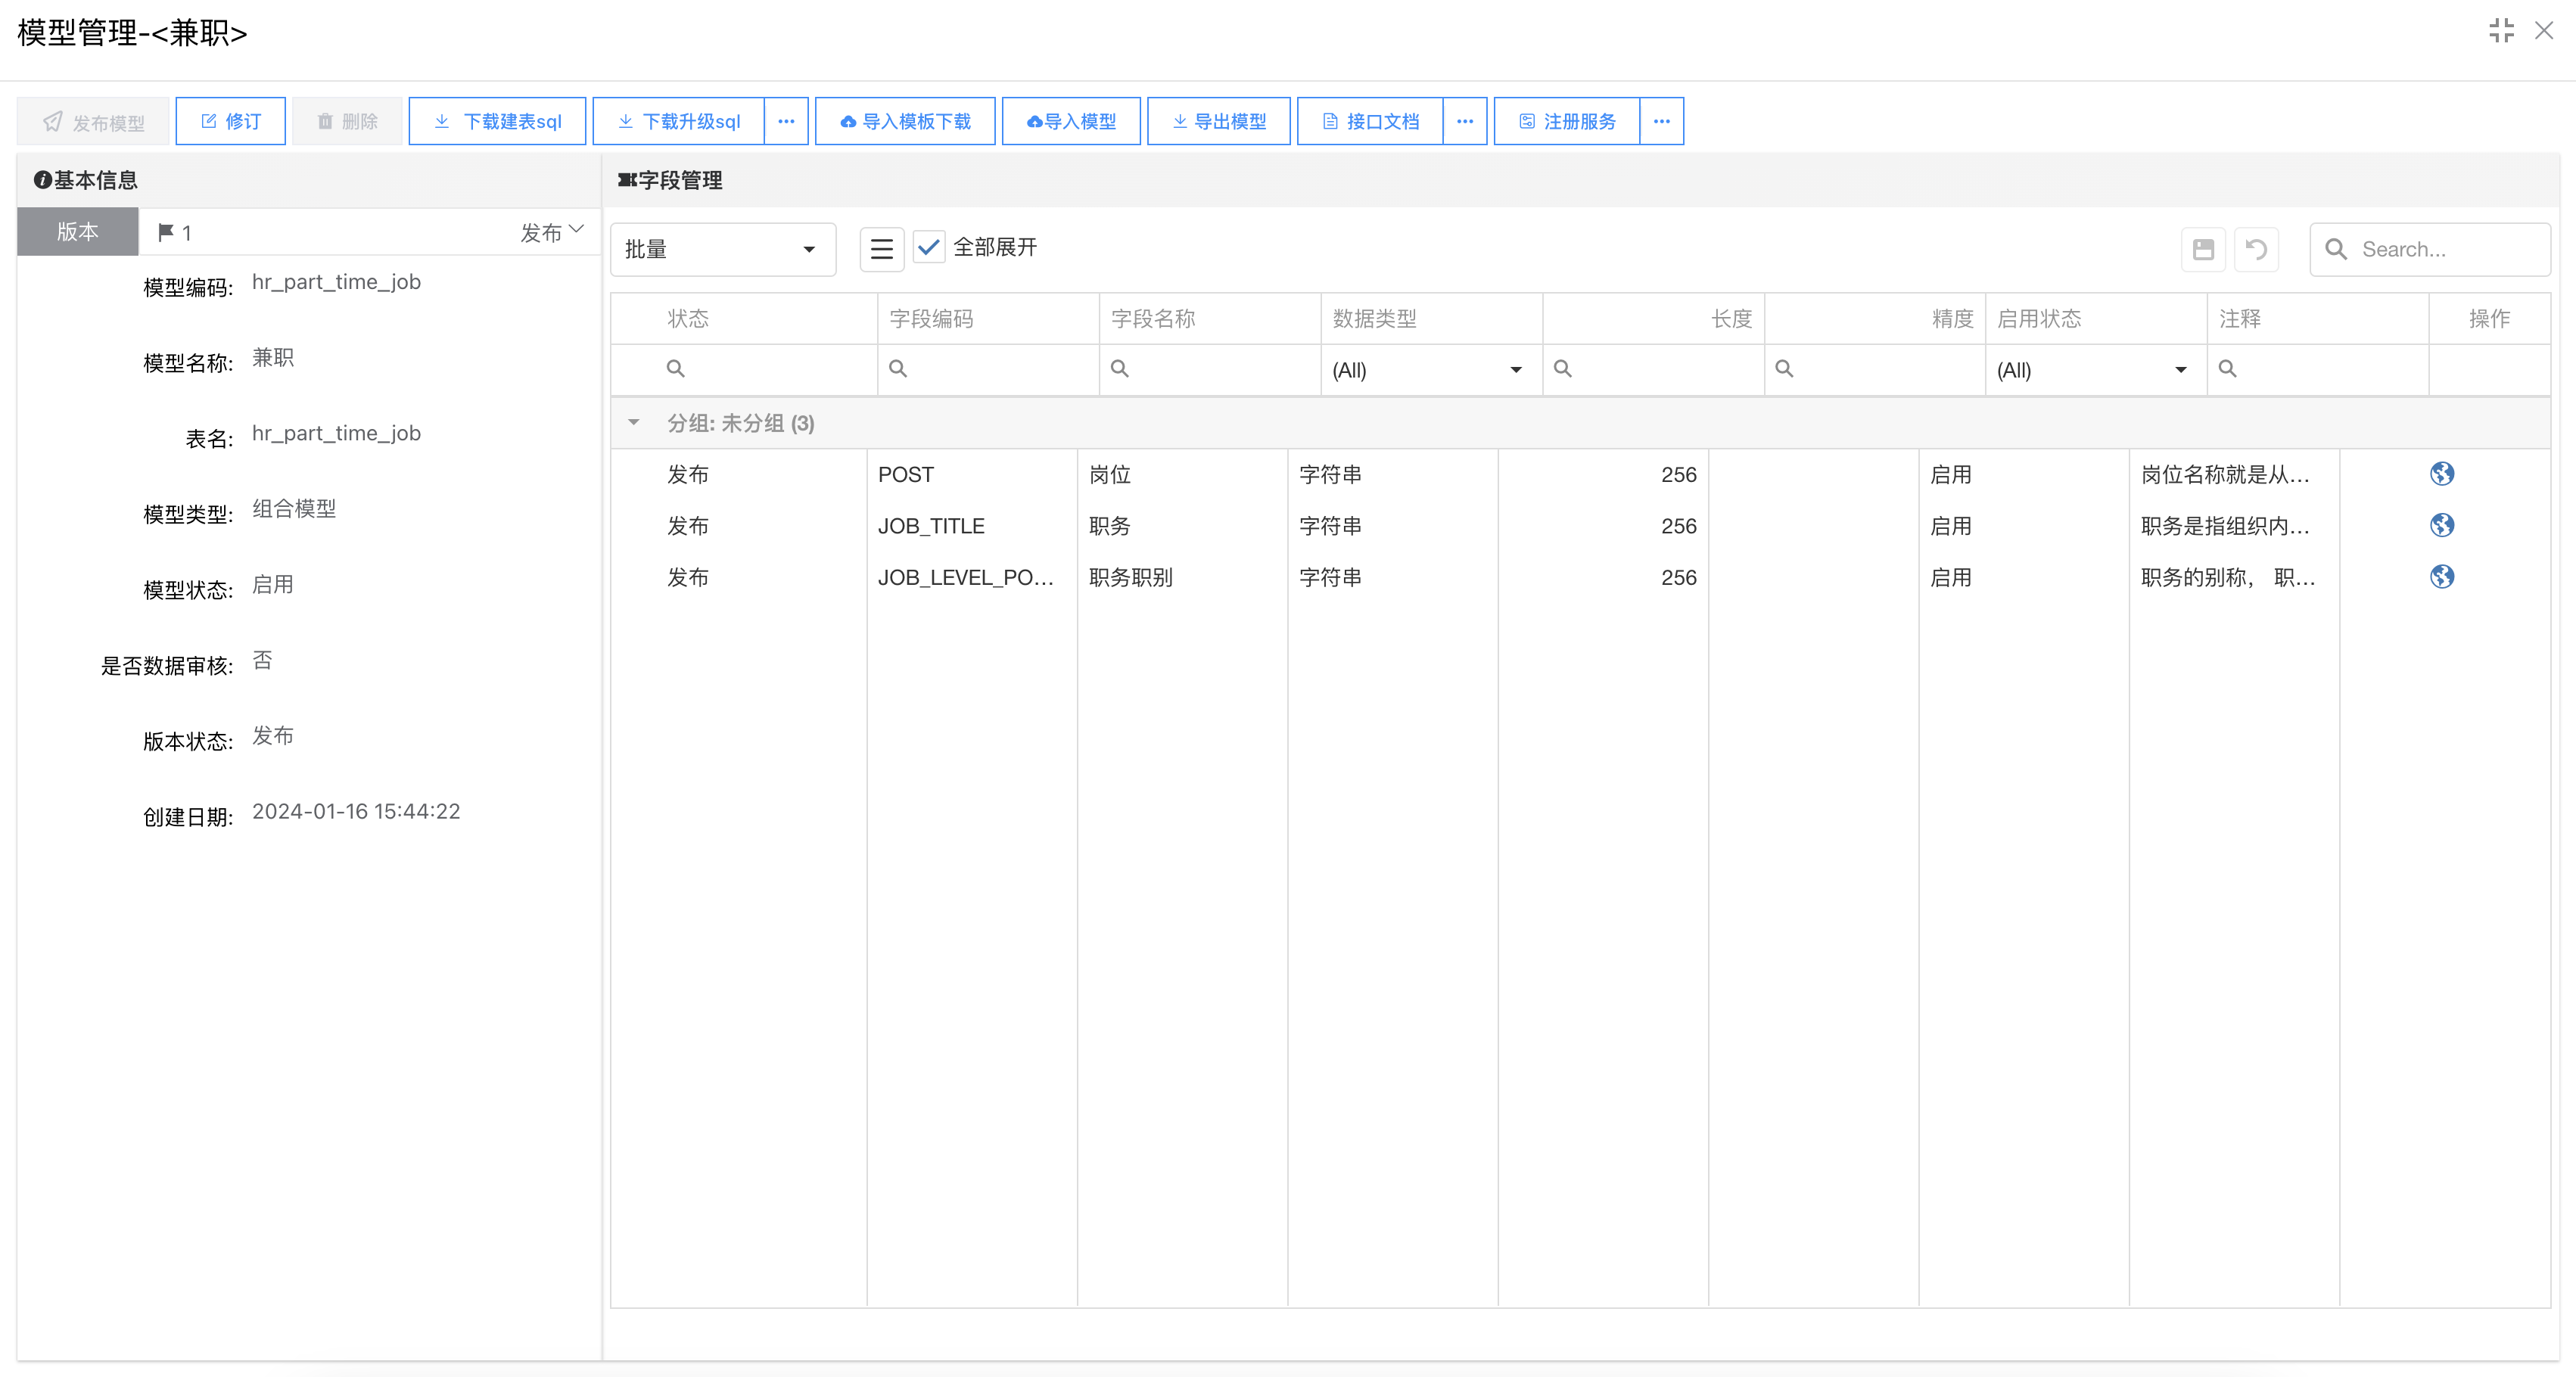
Task: Sort by the 状态 column header
Action: 745,319
